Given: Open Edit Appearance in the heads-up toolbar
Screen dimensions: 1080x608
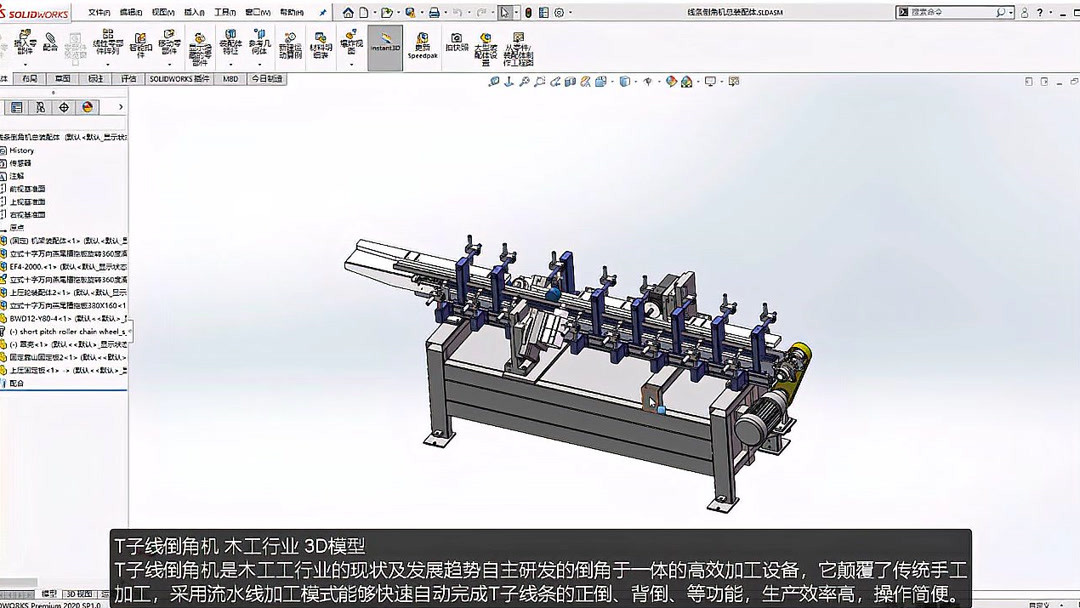Looking at the screenshot, I should 670,80.
